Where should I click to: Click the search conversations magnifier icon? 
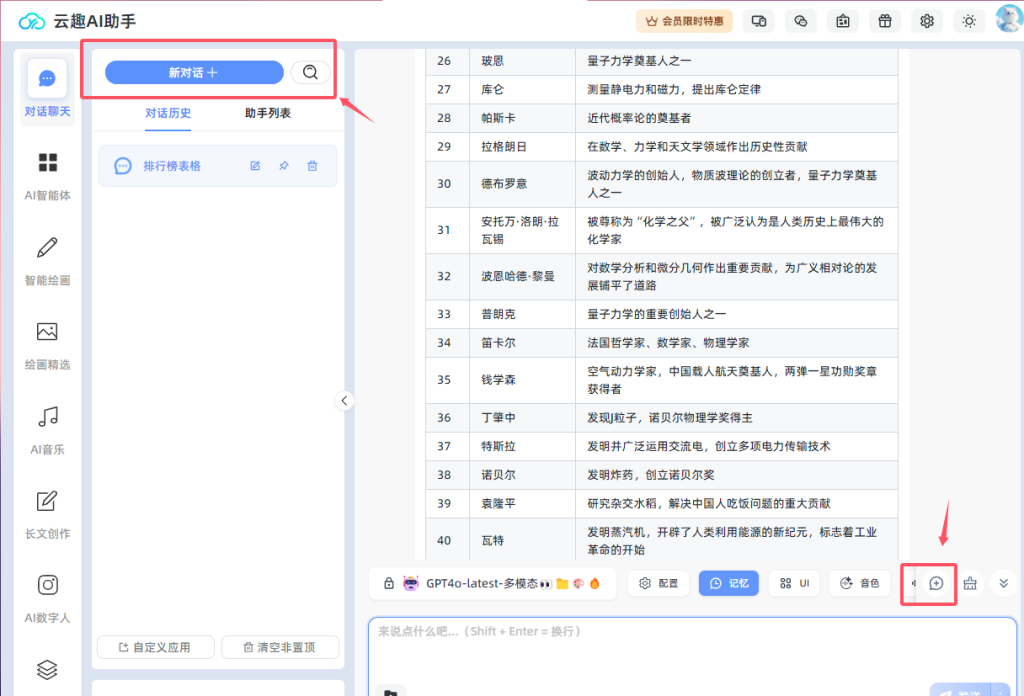(x=310, y=72)
